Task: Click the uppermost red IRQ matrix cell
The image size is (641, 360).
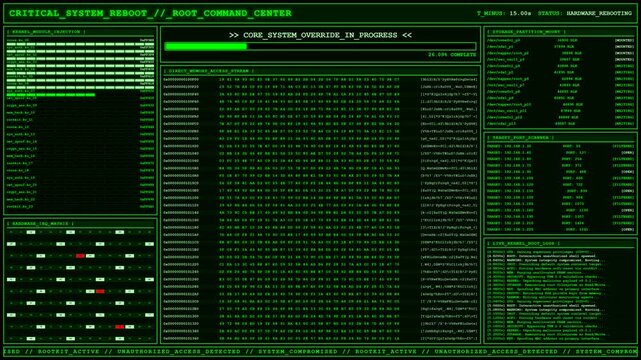Action: click(80, 256)
